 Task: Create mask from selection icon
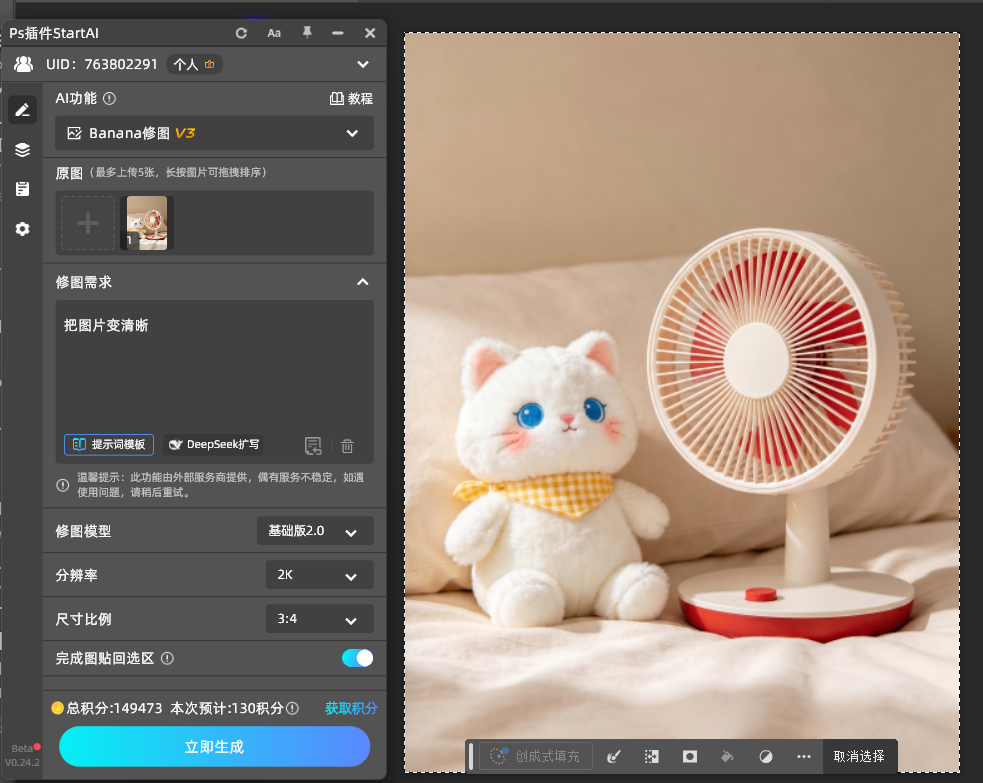[x=690, y=757]
